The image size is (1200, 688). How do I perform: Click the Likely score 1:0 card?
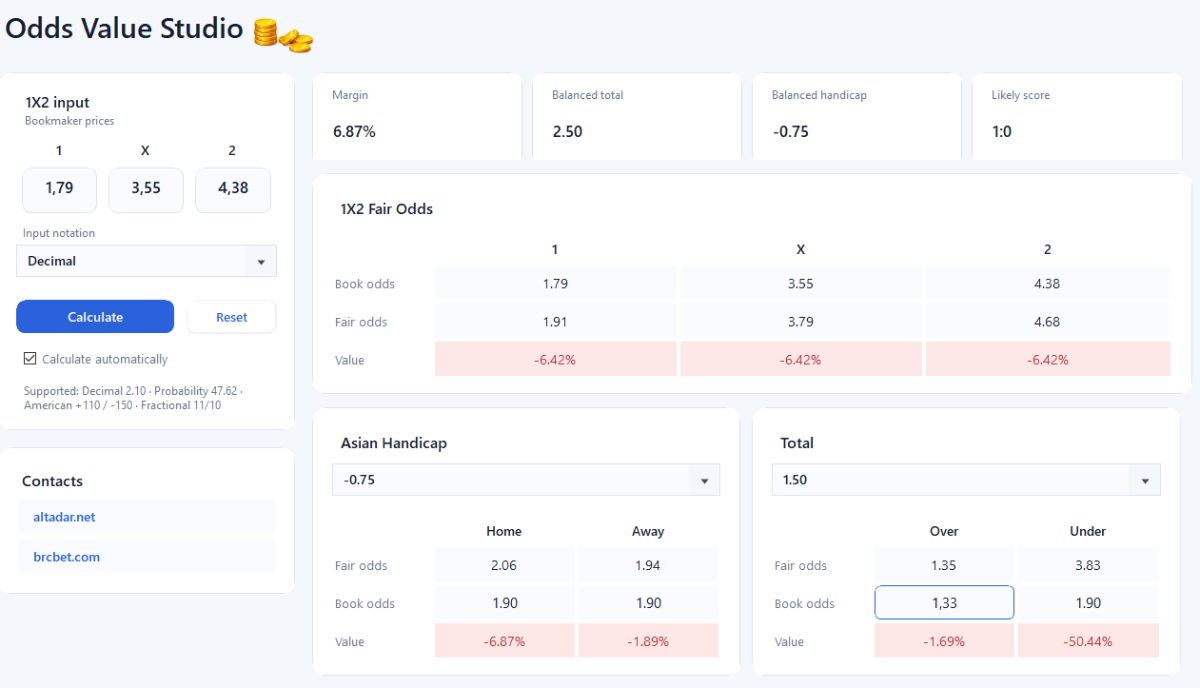(x=1077, y=116)
